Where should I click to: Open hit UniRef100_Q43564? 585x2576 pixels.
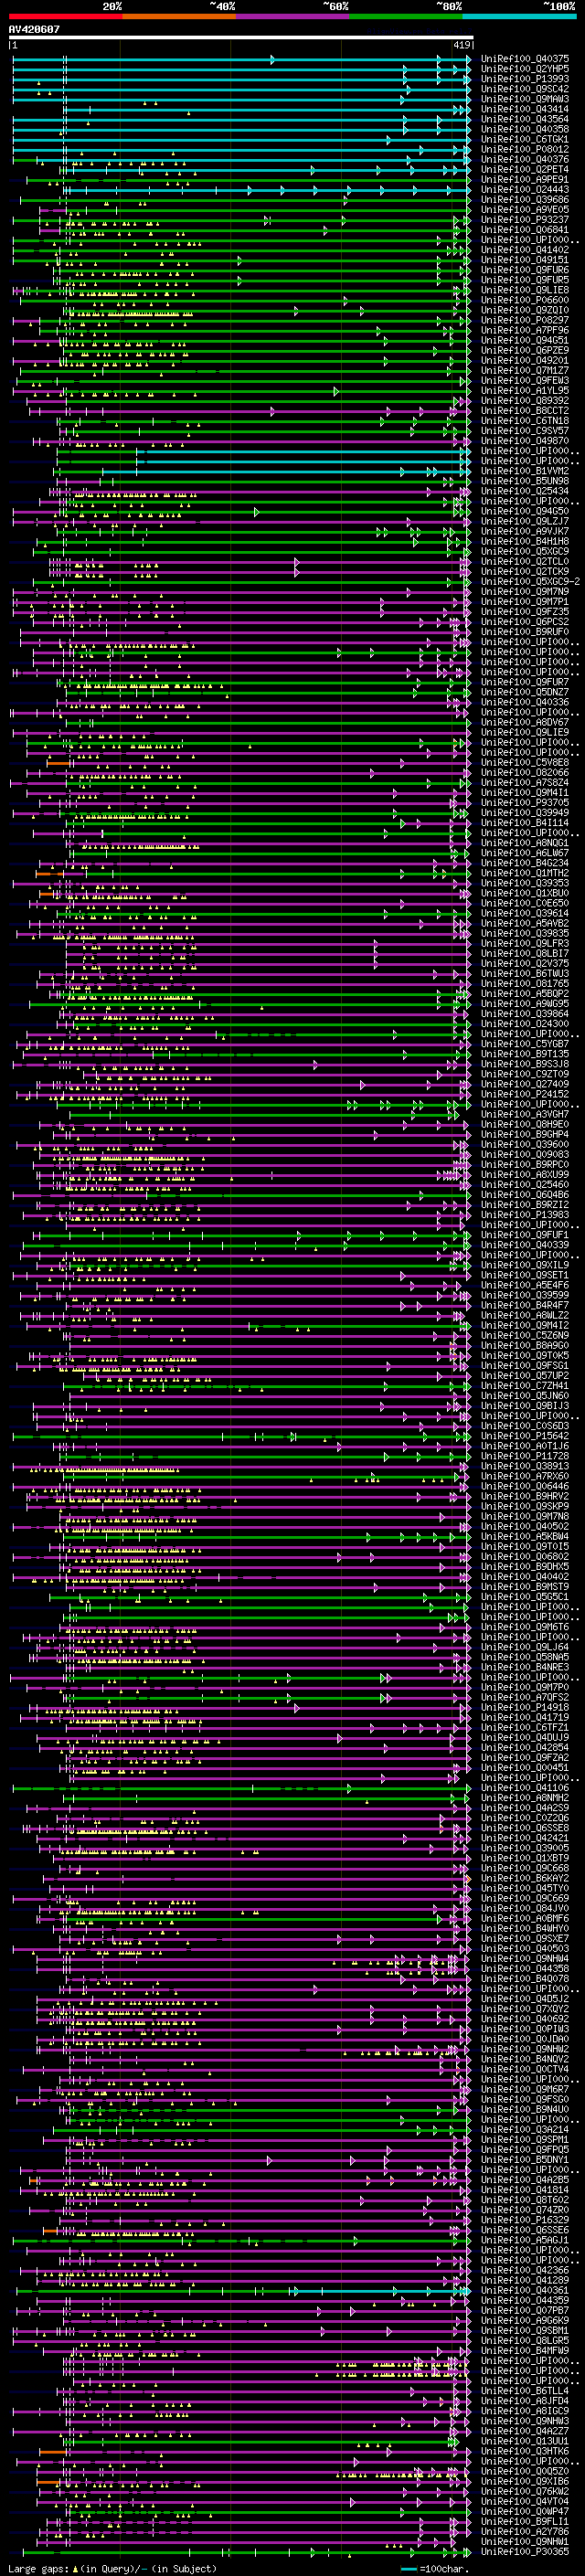pyautogui.click(x=525, y=119)
